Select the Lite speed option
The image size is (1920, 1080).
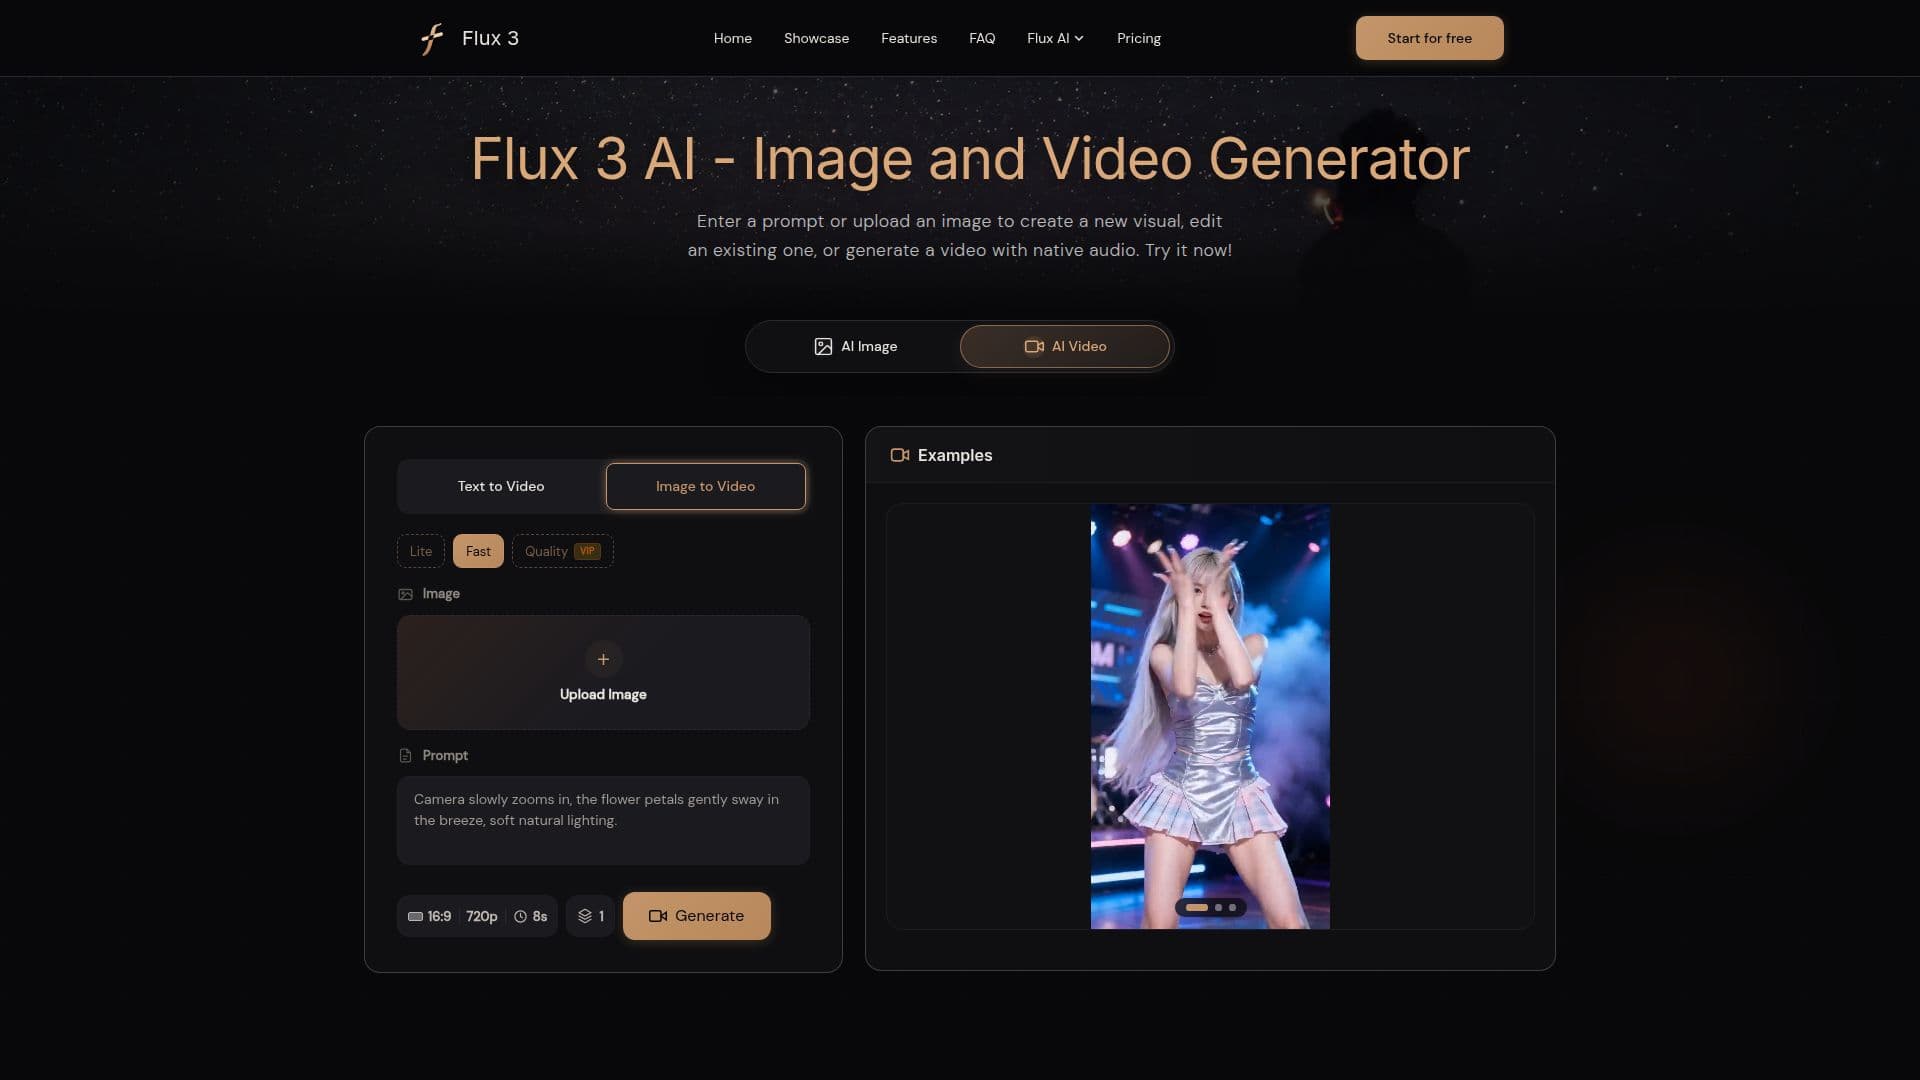(x=421, y=551)
